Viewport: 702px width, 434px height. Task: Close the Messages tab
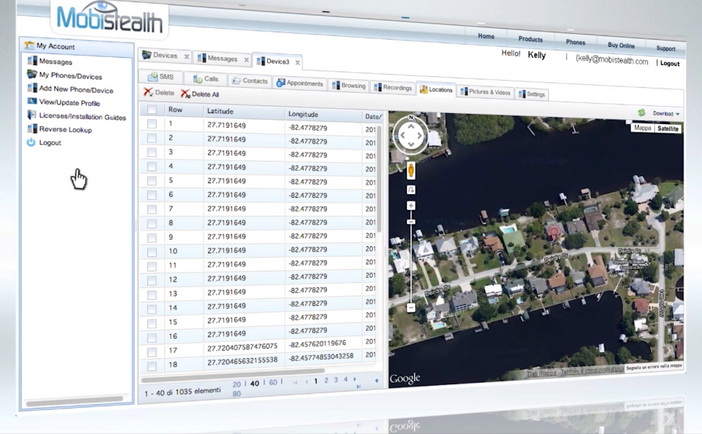pyautogui.click(x=246, y=59)
